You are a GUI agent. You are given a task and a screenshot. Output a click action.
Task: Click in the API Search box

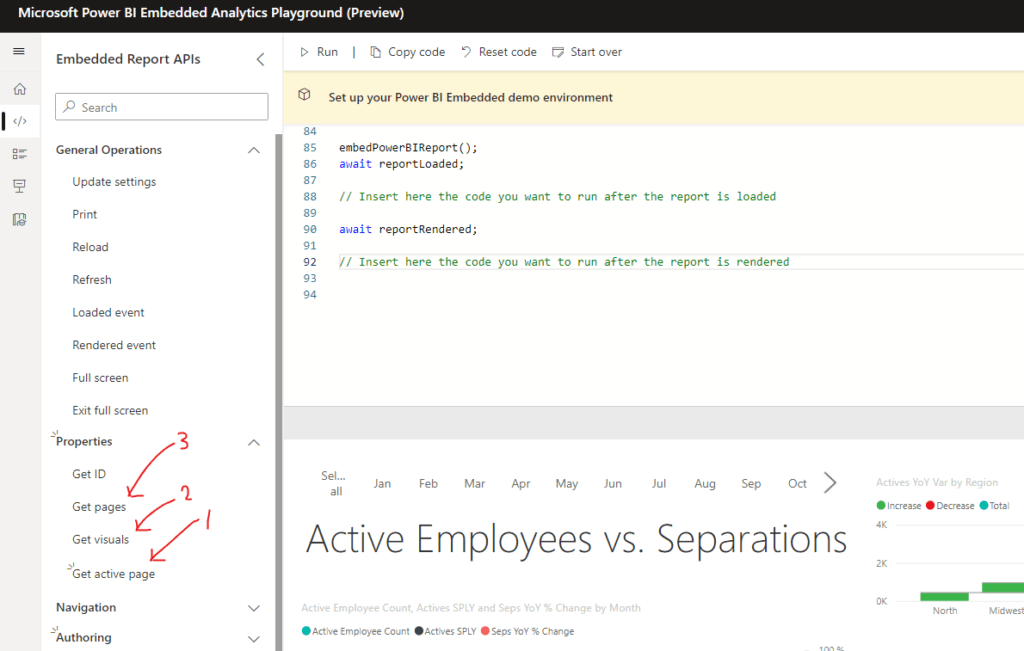[162, 107]
